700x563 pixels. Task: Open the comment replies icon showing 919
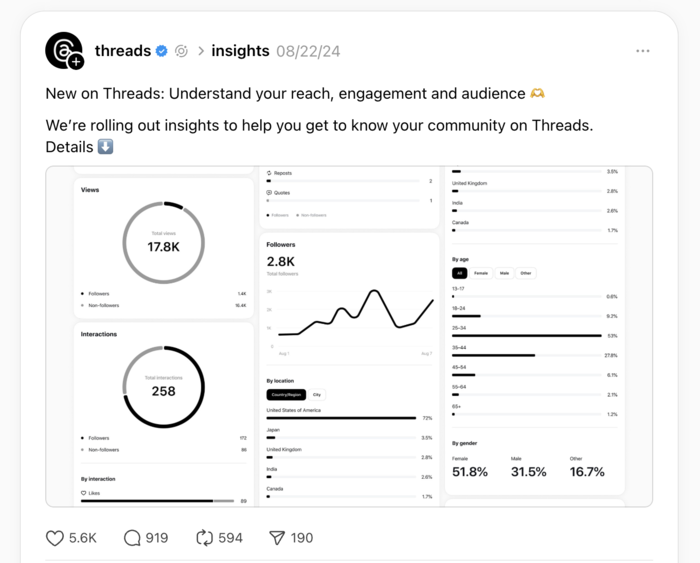[x=132, y=538]
